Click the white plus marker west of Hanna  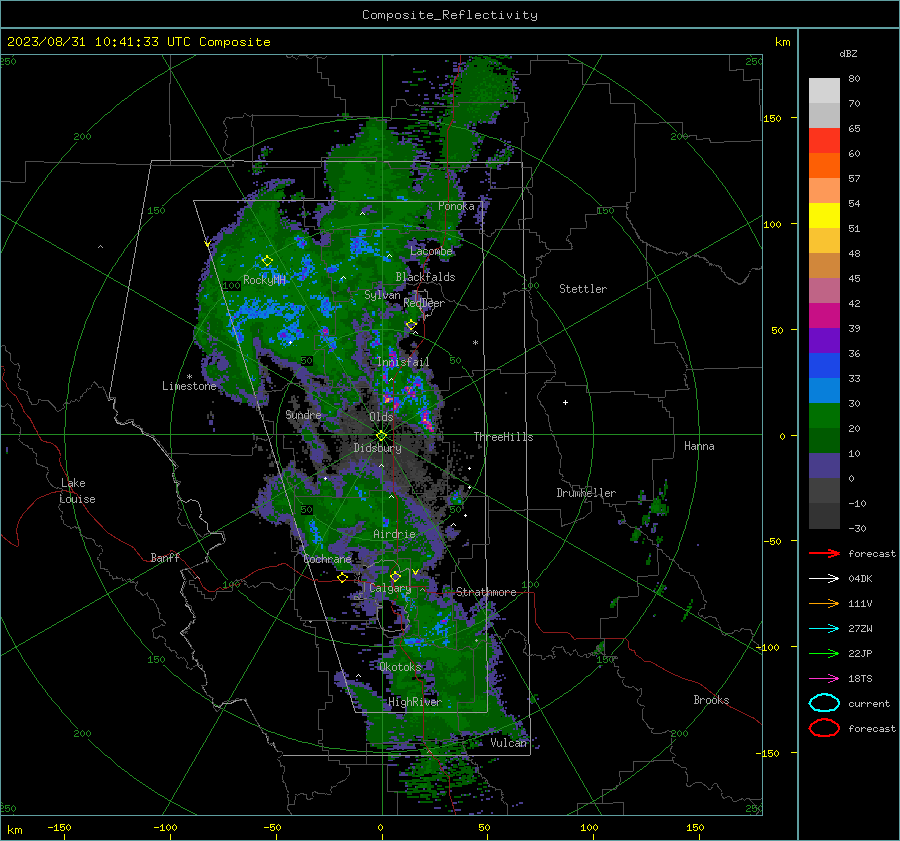point(565,402)
